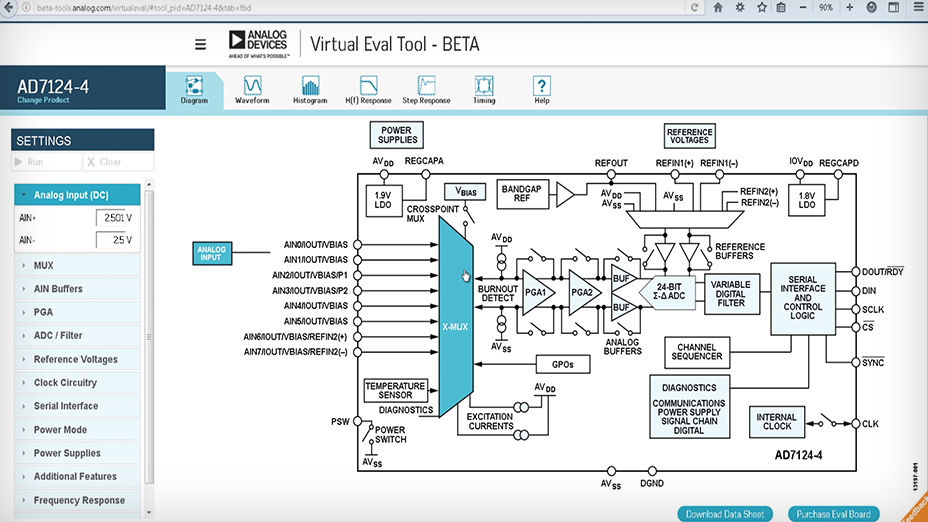Open the Histogram tab
928x522 pixels.
[x=310, y=90]
